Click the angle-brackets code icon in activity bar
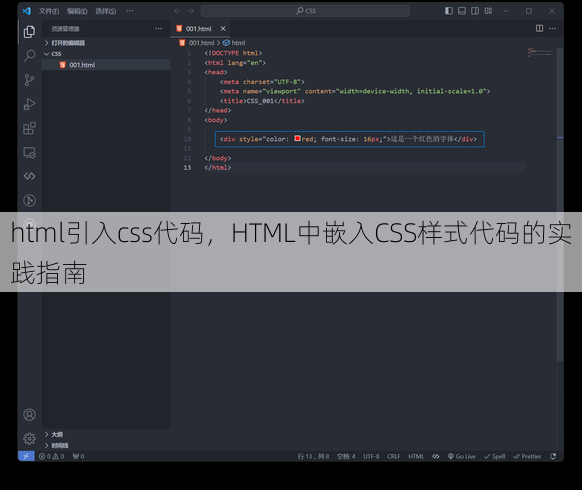The height and width of the screenshot is (490, 582). click(x=29, y=176)
